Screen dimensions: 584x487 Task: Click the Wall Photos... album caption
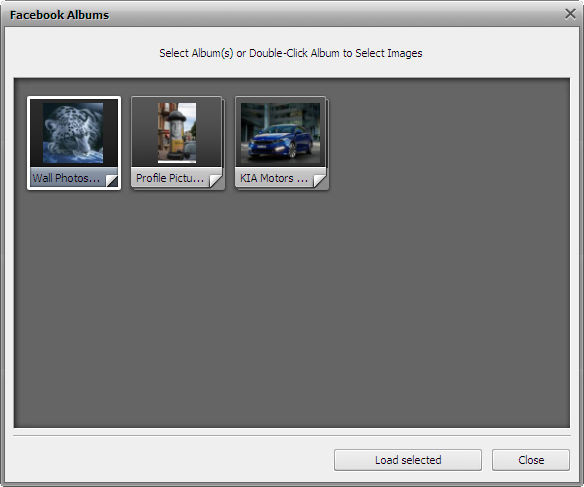pyautogui.click(x=66, y=178)
